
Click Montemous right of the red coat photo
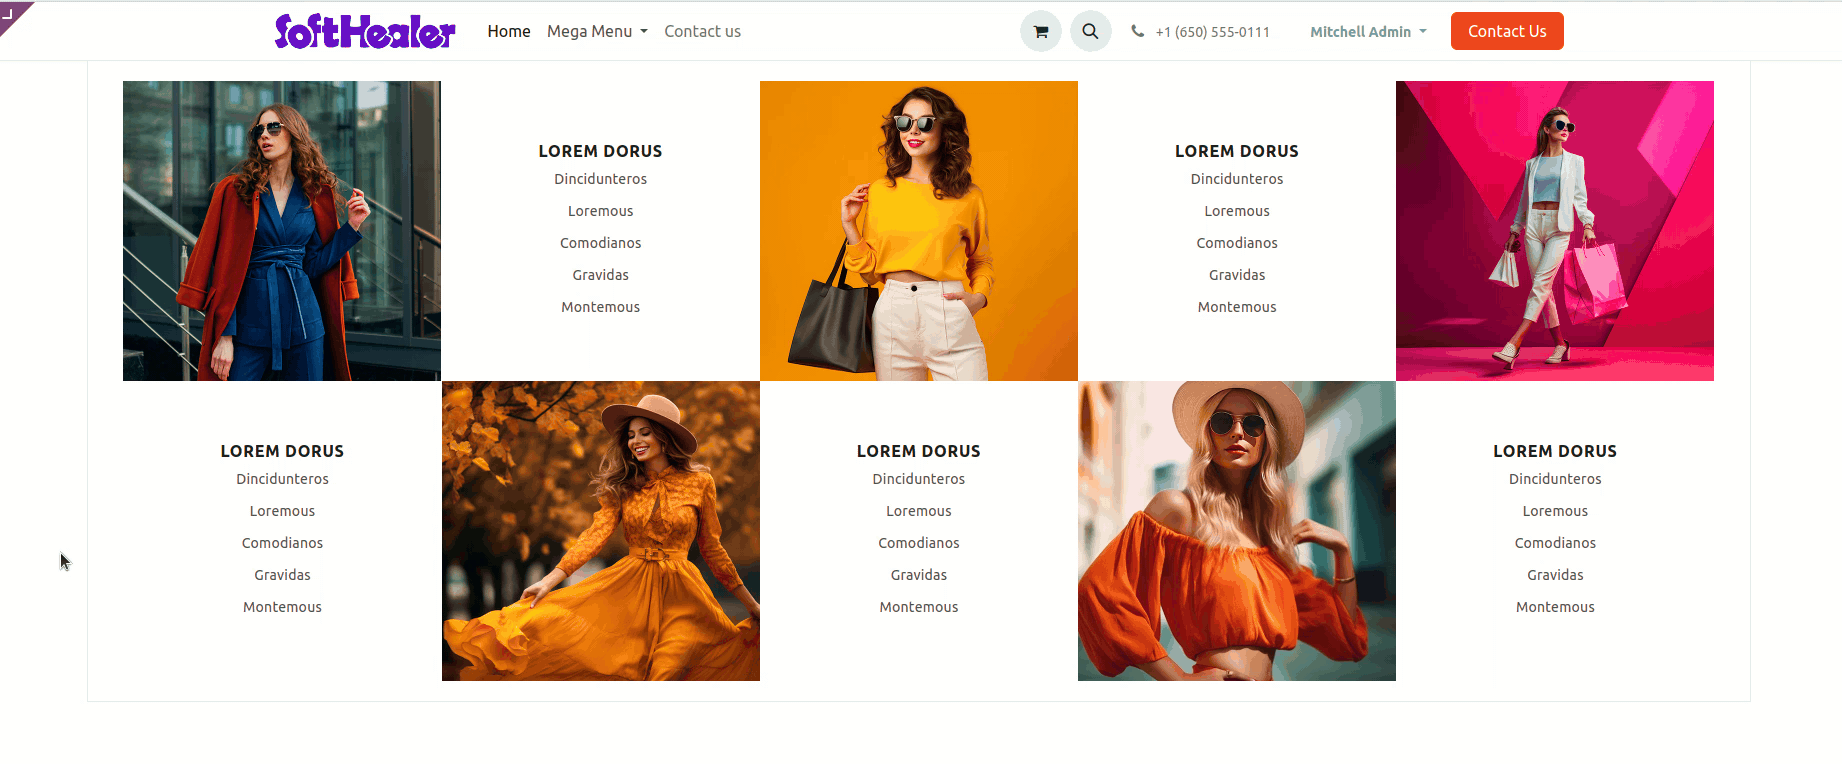coord(601,307)
